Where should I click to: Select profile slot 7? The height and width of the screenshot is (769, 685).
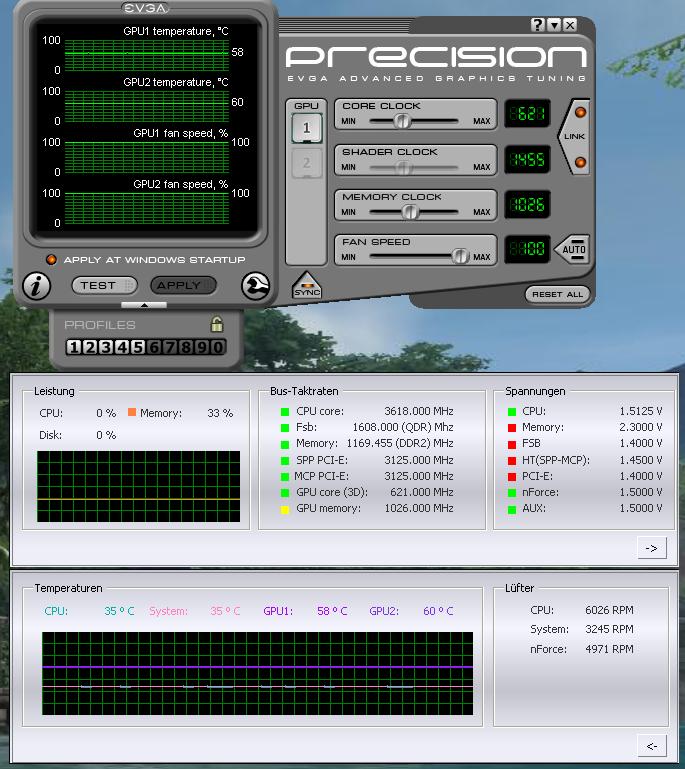point(170,347)
